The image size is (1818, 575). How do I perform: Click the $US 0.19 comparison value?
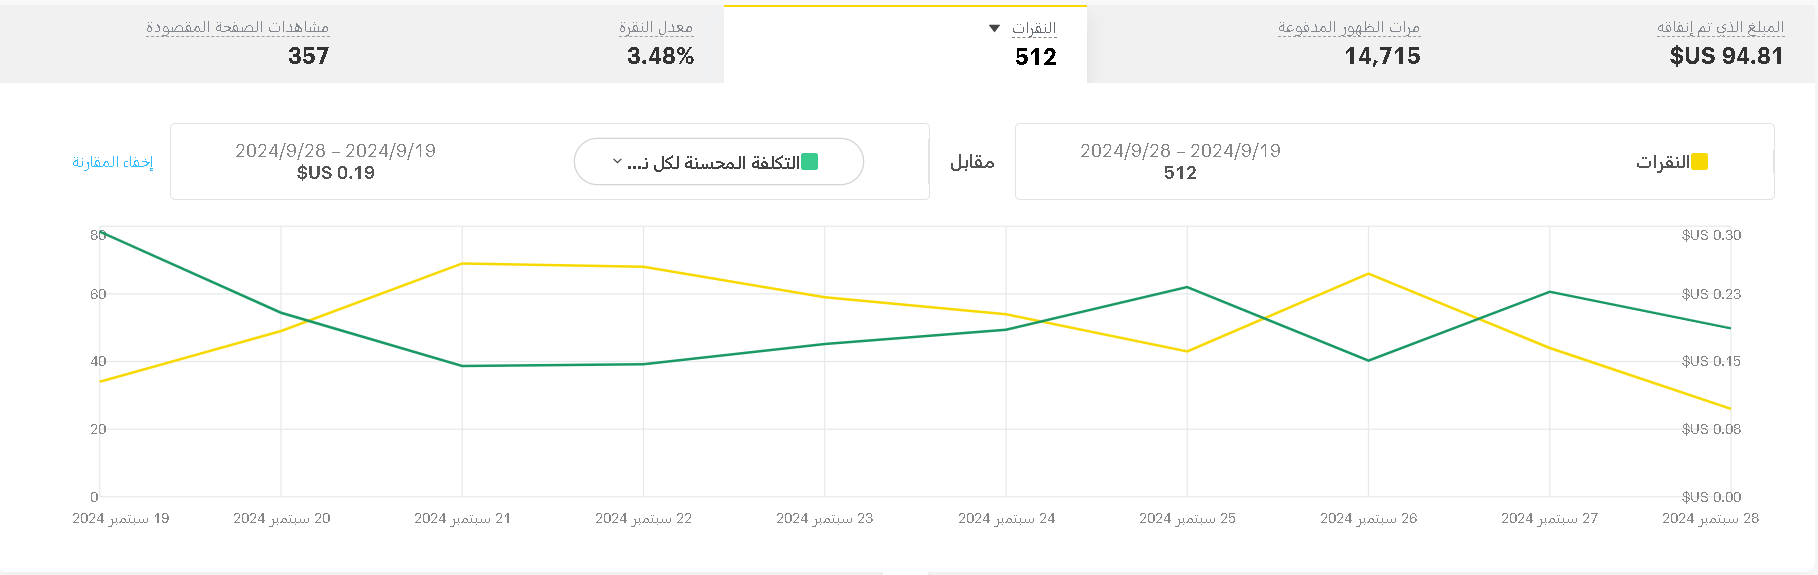[336, 173]
